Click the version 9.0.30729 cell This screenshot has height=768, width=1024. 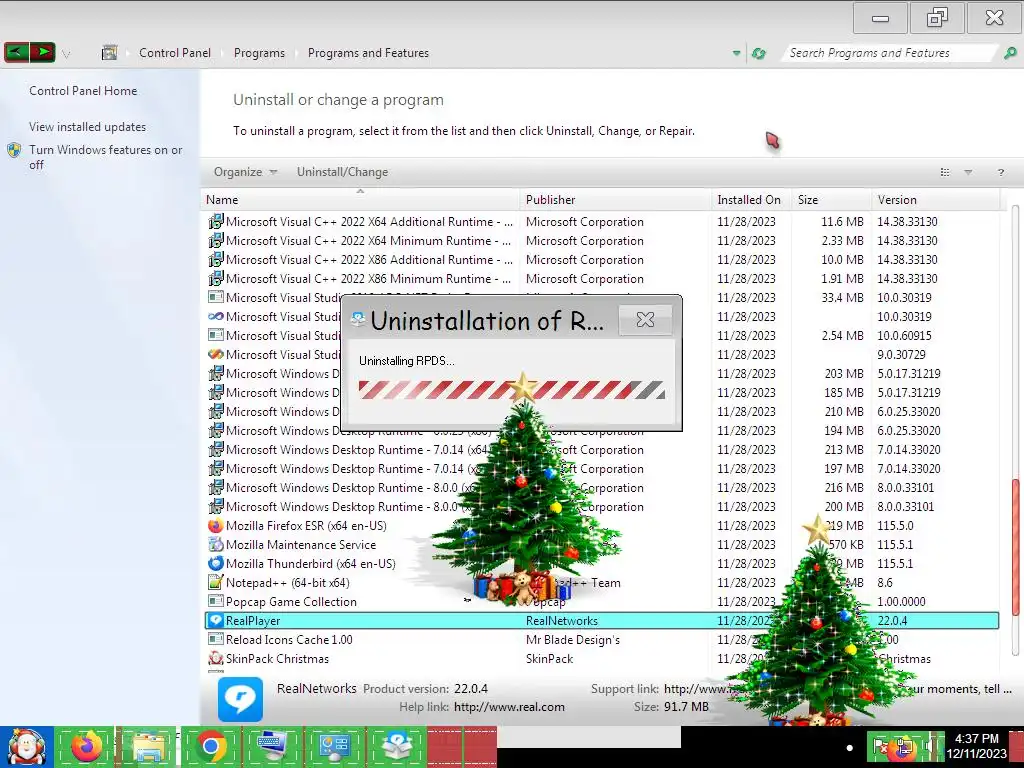point(901,354)
